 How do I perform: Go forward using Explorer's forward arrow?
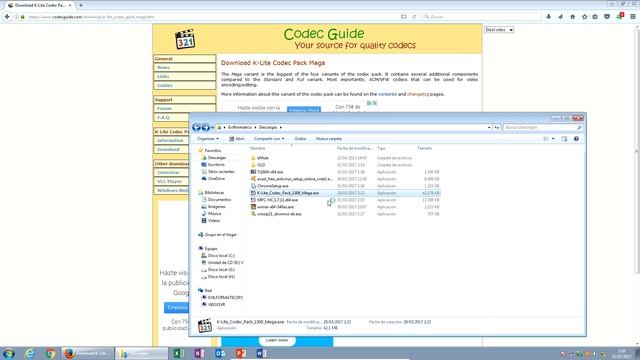[206, 127]
